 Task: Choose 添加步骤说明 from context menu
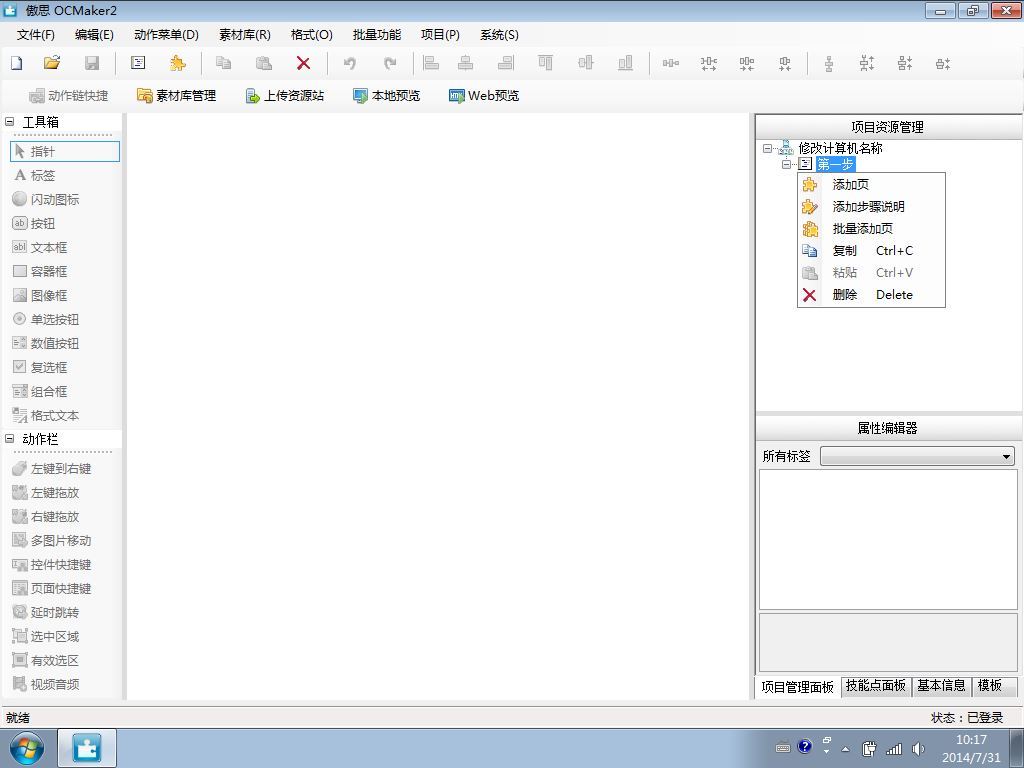[x=871, y=207]
